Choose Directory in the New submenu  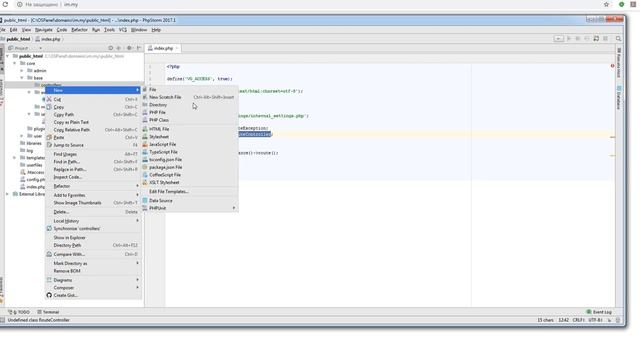coord(190,105)
